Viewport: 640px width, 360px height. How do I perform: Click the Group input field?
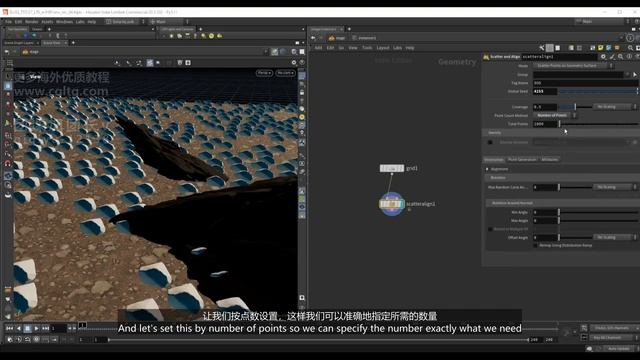(x=578, y=75)
